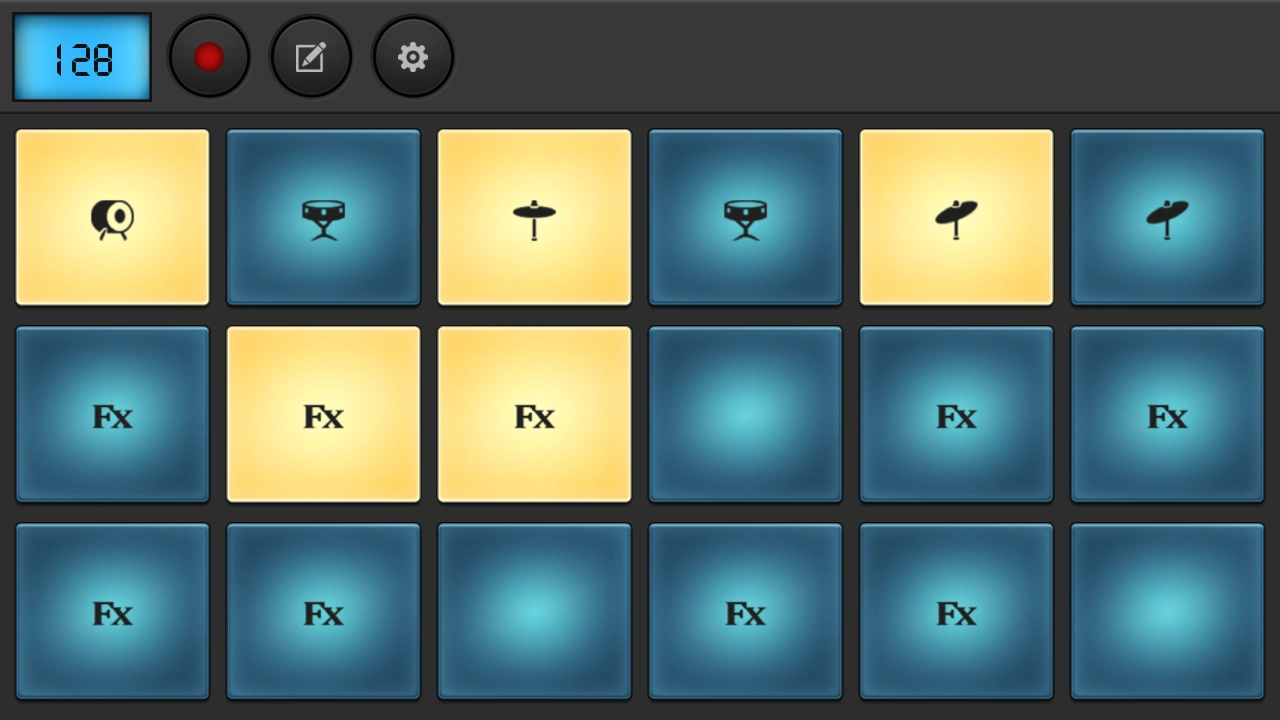Hit the blue crash cymbal pad
This screenshot has height=720, width=1280.
click(1167, 217)
